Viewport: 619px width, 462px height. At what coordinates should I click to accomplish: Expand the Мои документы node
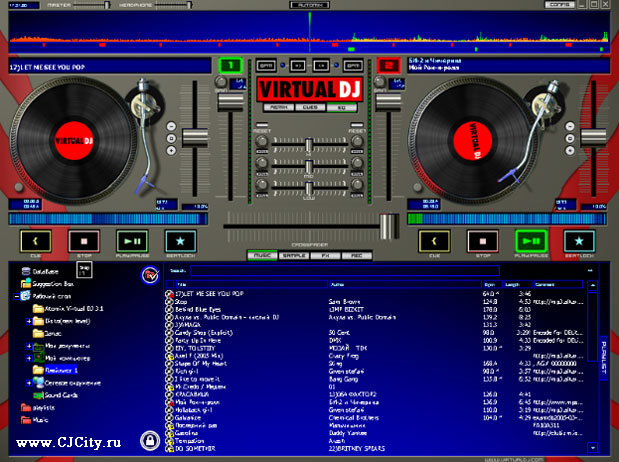pyautogui.click(x=29, y=346)
